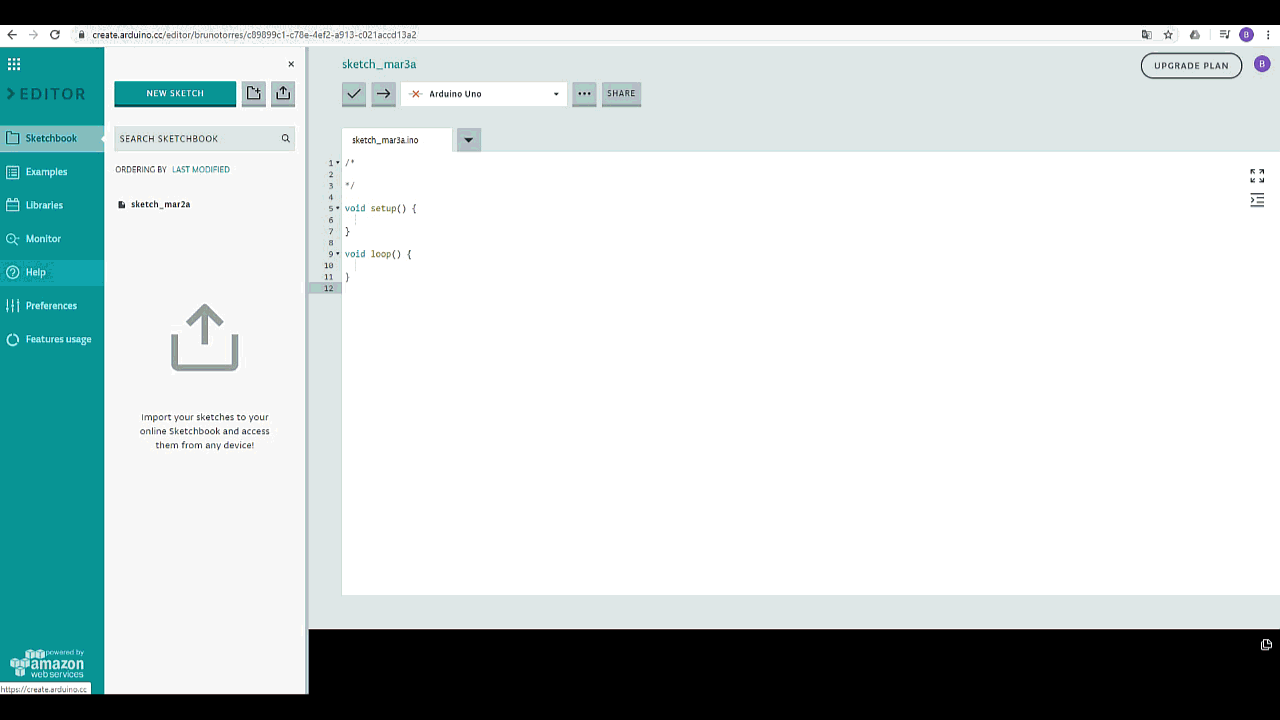The image size is (1280, 720).
Task: Open the Arduino Uno board dropdown
Action: click(x=485, y=94)
